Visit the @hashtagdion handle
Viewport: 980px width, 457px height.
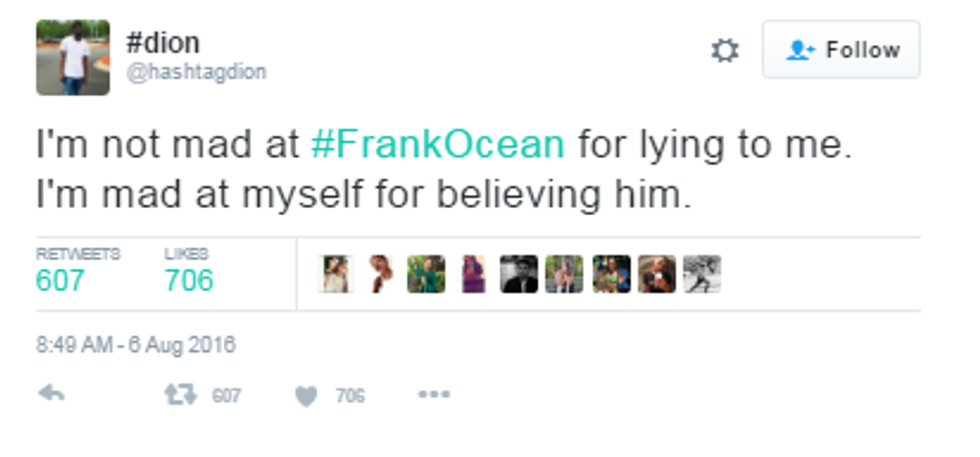click(x=196, y=72)
